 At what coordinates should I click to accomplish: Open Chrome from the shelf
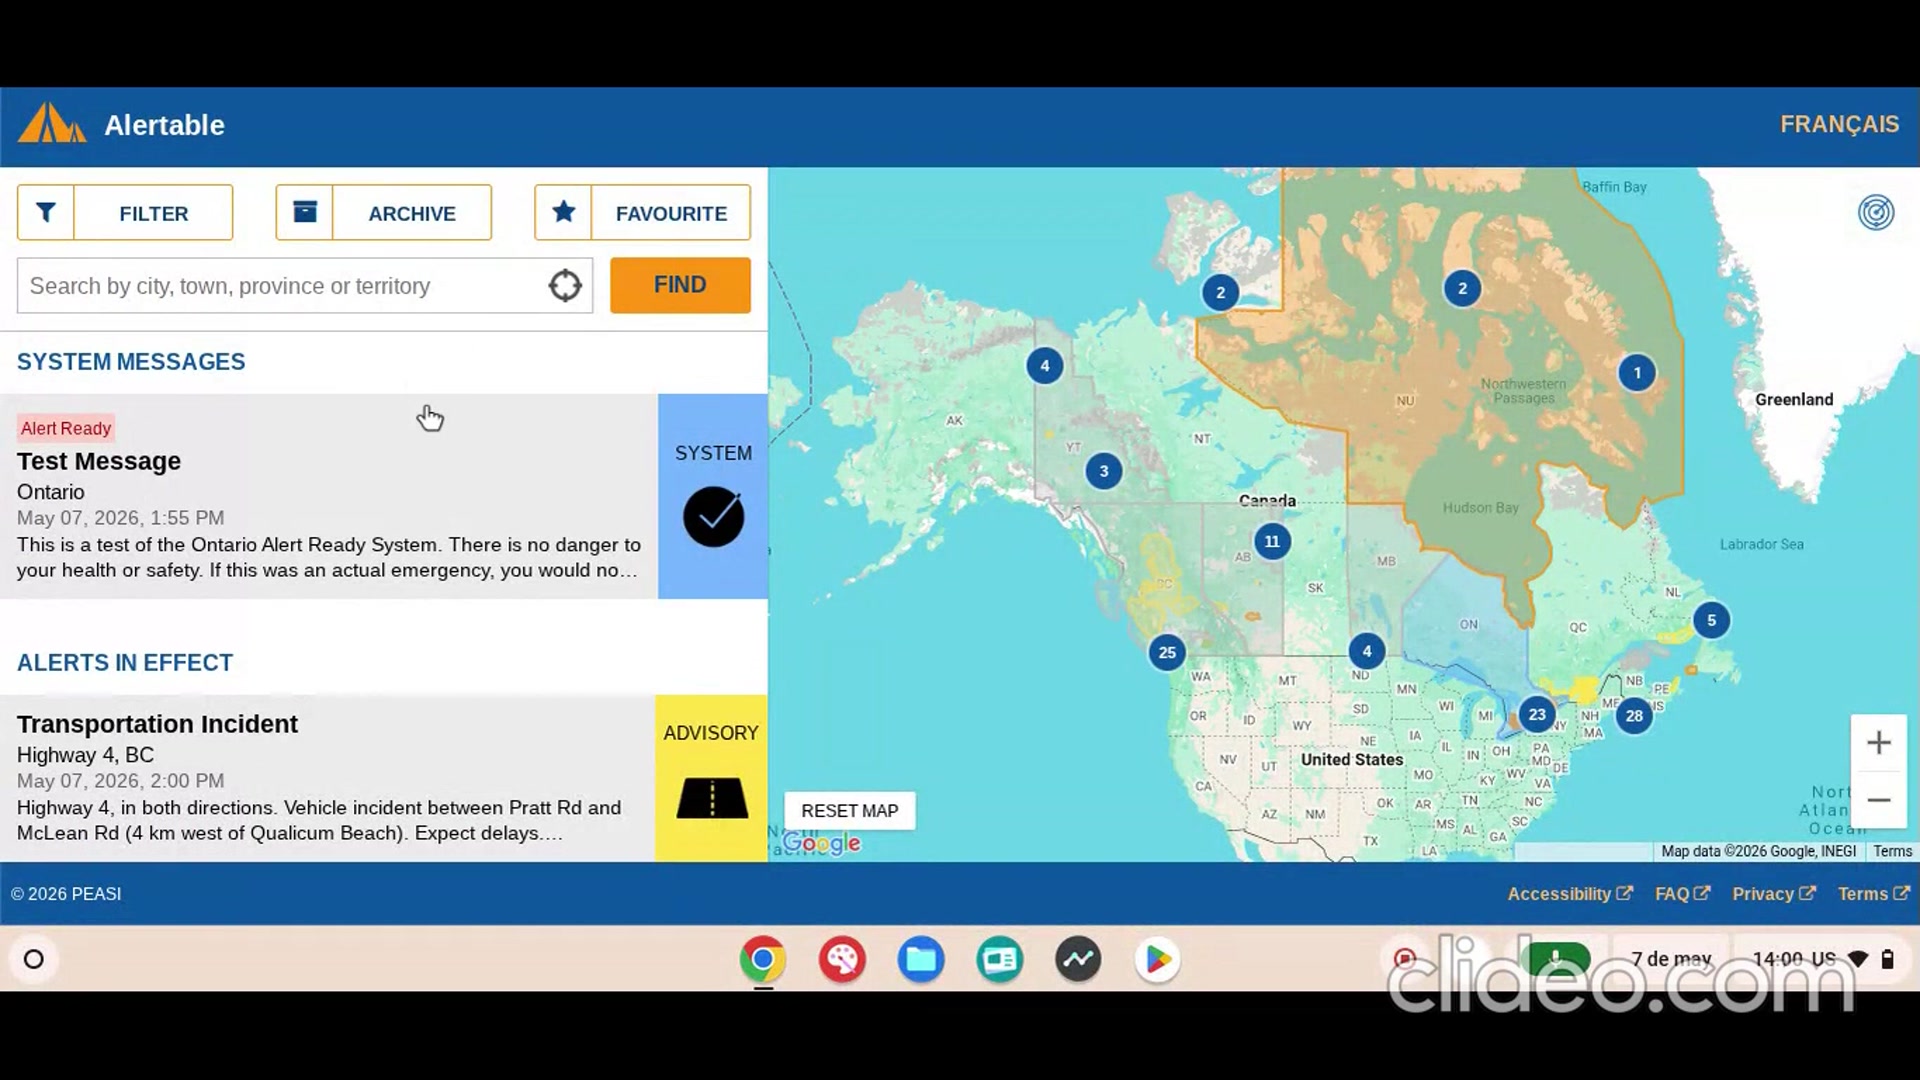763,960
